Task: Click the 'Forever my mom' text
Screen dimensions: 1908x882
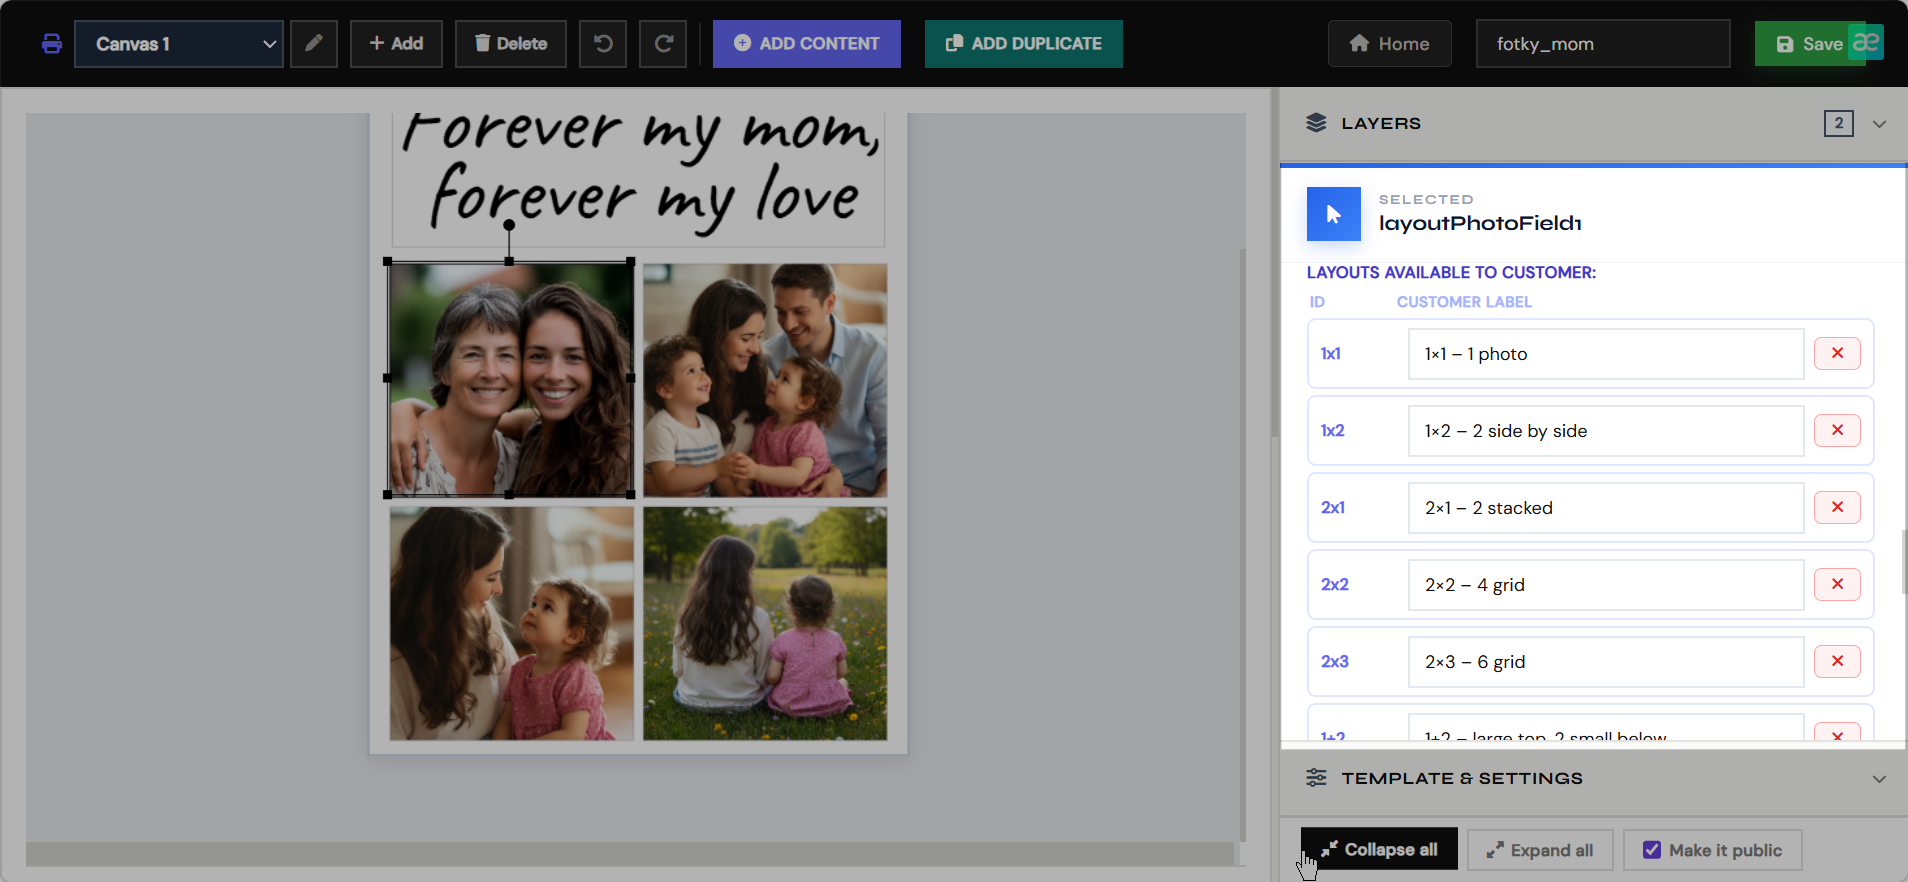Action: pyautogui.click(x=640, y=135)
